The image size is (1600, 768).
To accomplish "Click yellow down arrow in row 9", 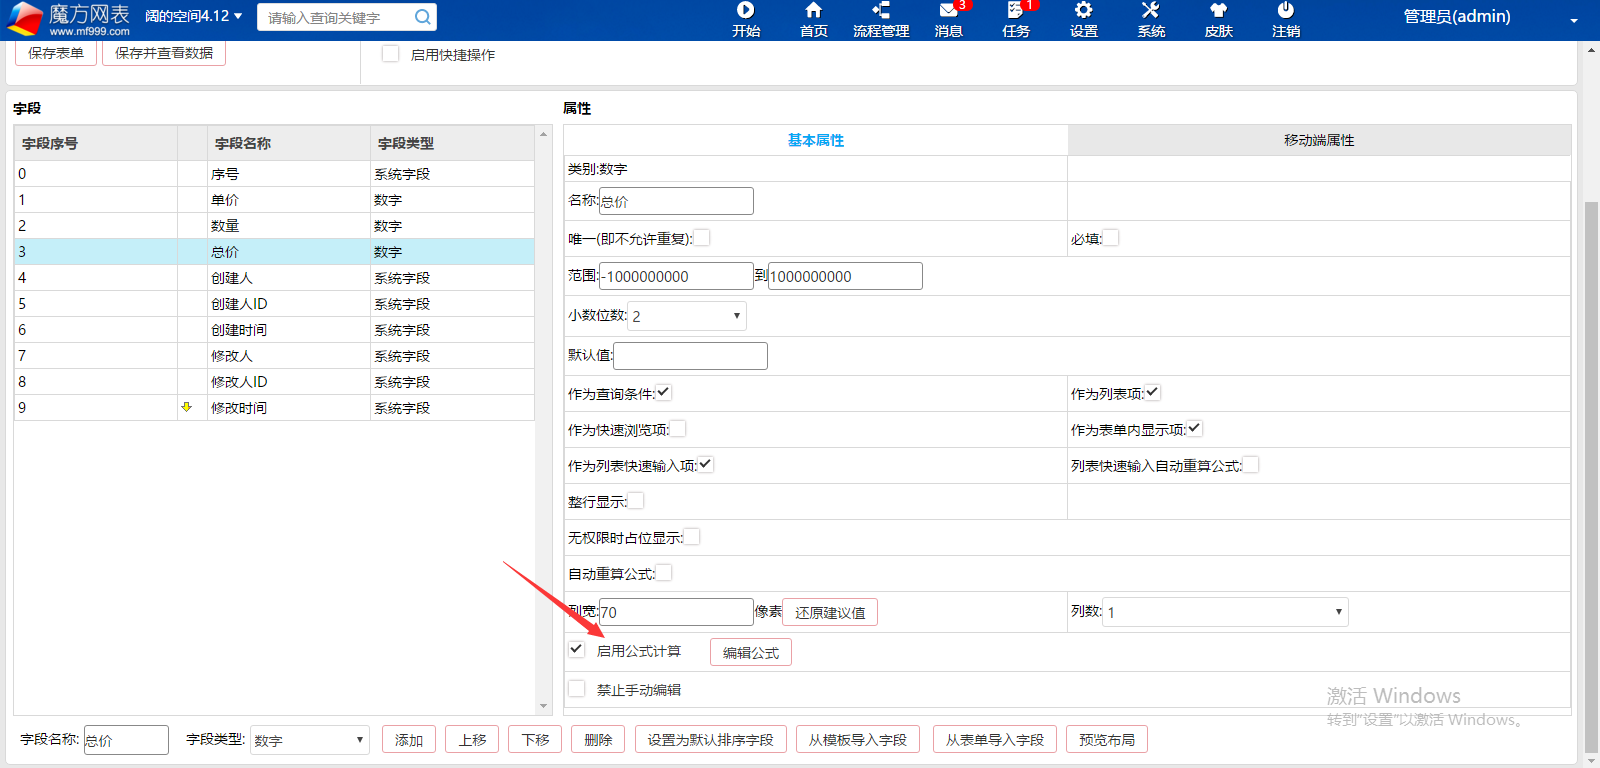I will pyautogui.click(x=186, y=407).
